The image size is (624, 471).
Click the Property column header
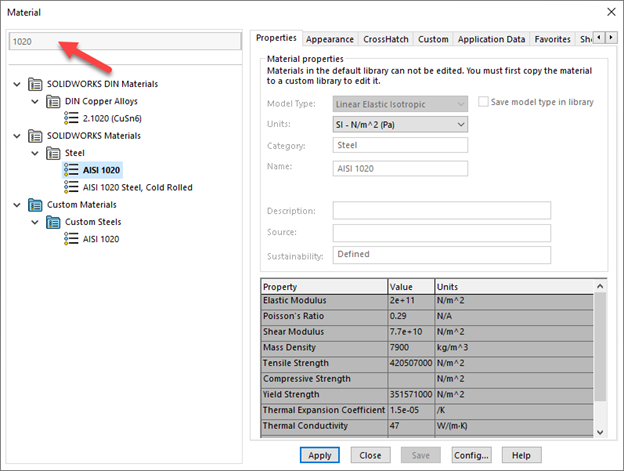(x=324, y=287)
